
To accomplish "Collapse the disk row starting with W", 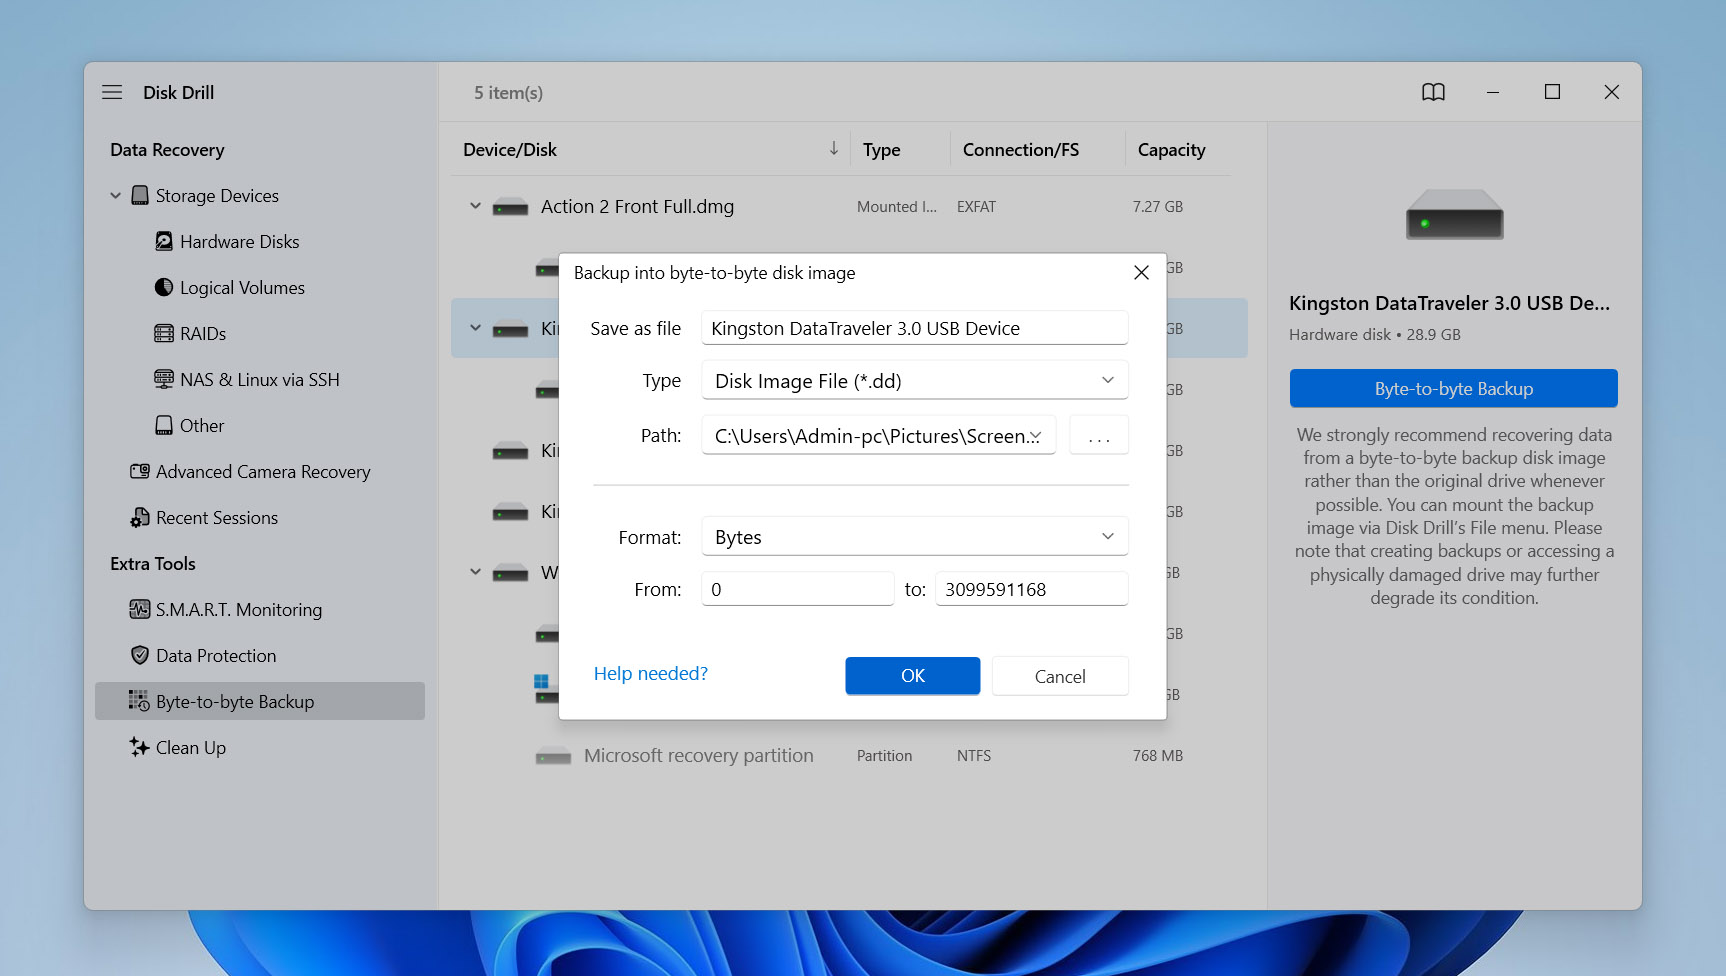I will point(475,573).
